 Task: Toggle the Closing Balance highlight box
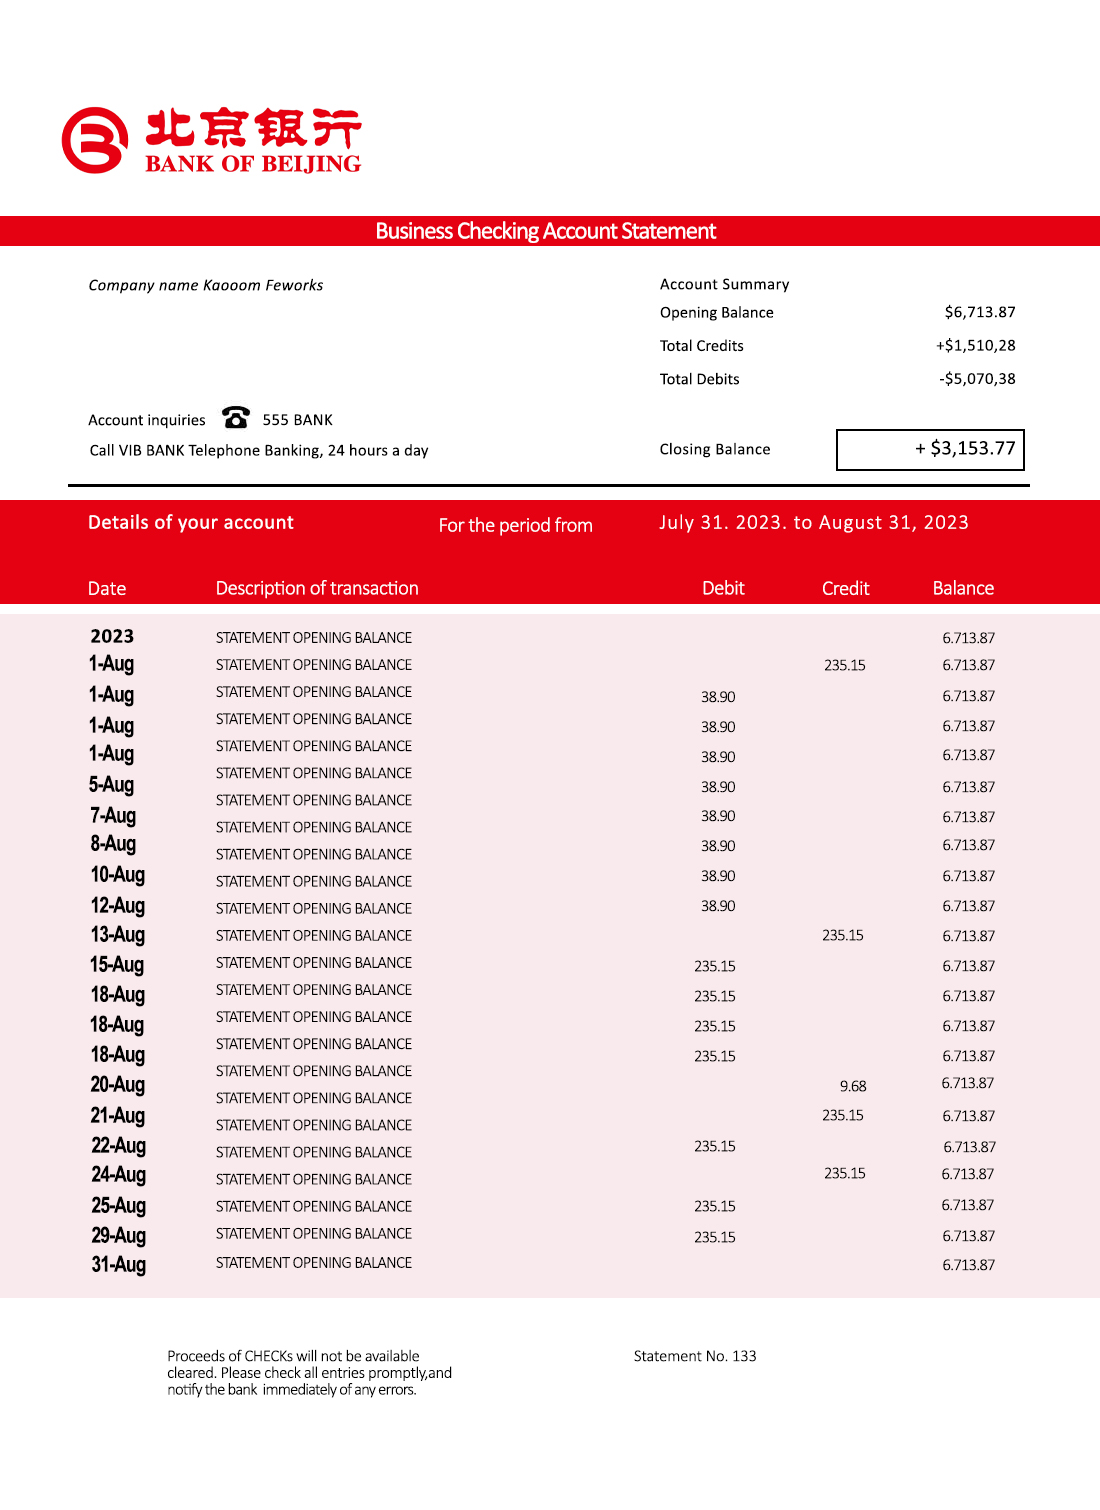click(930, 450)
